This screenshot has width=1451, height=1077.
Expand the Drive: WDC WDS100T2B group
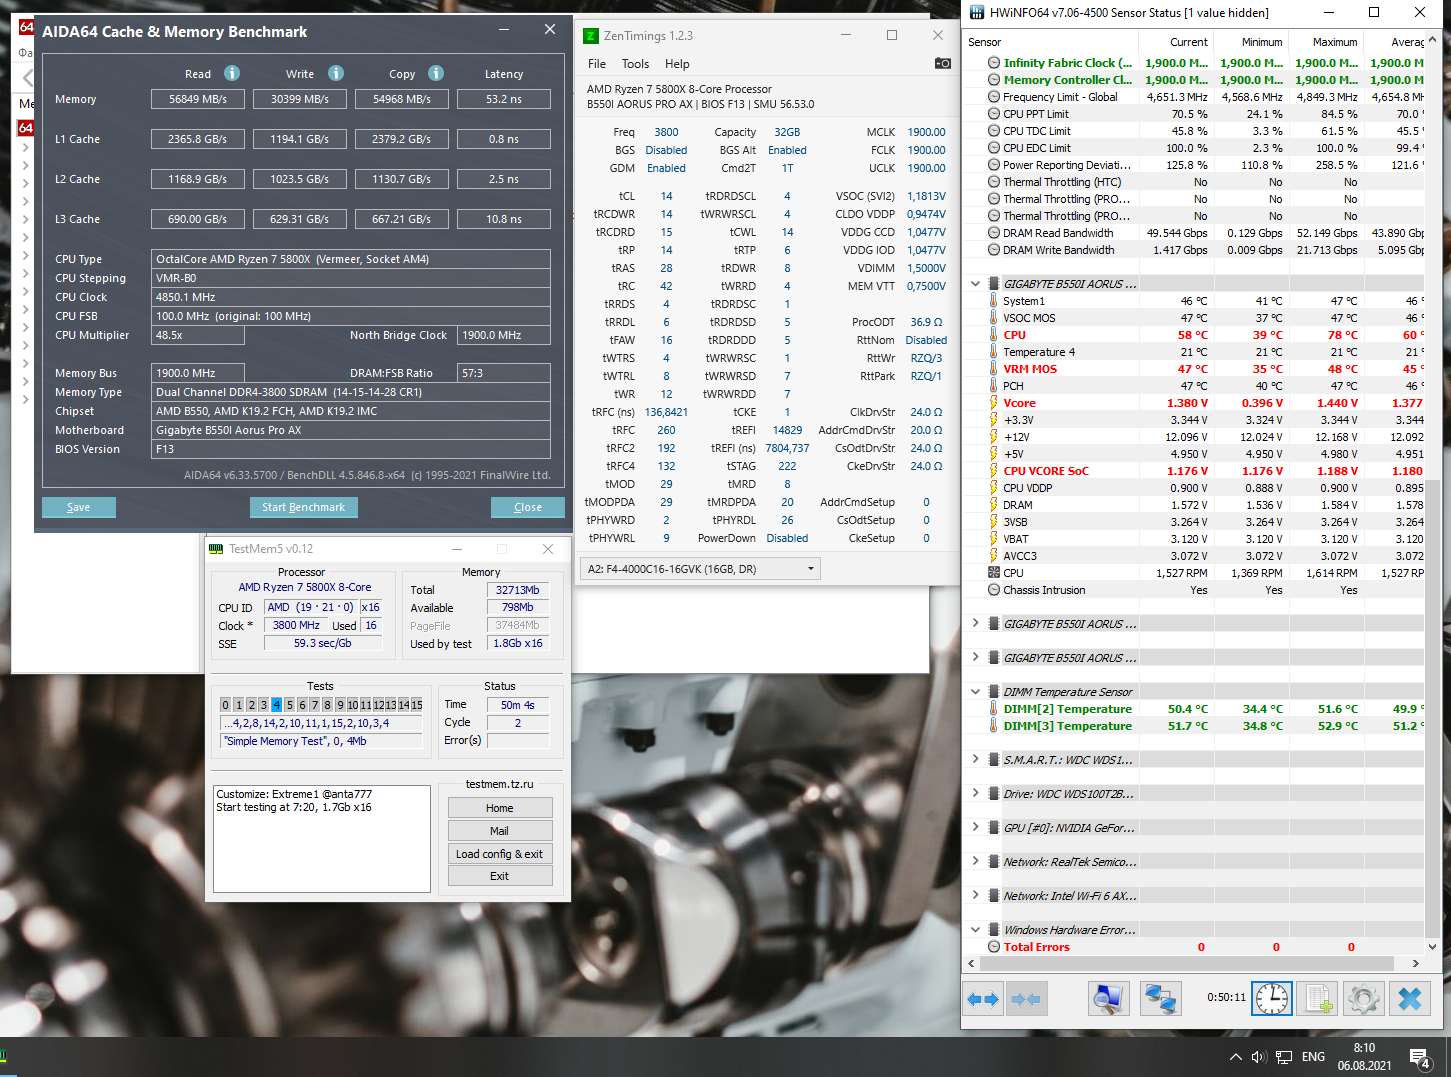975,794
